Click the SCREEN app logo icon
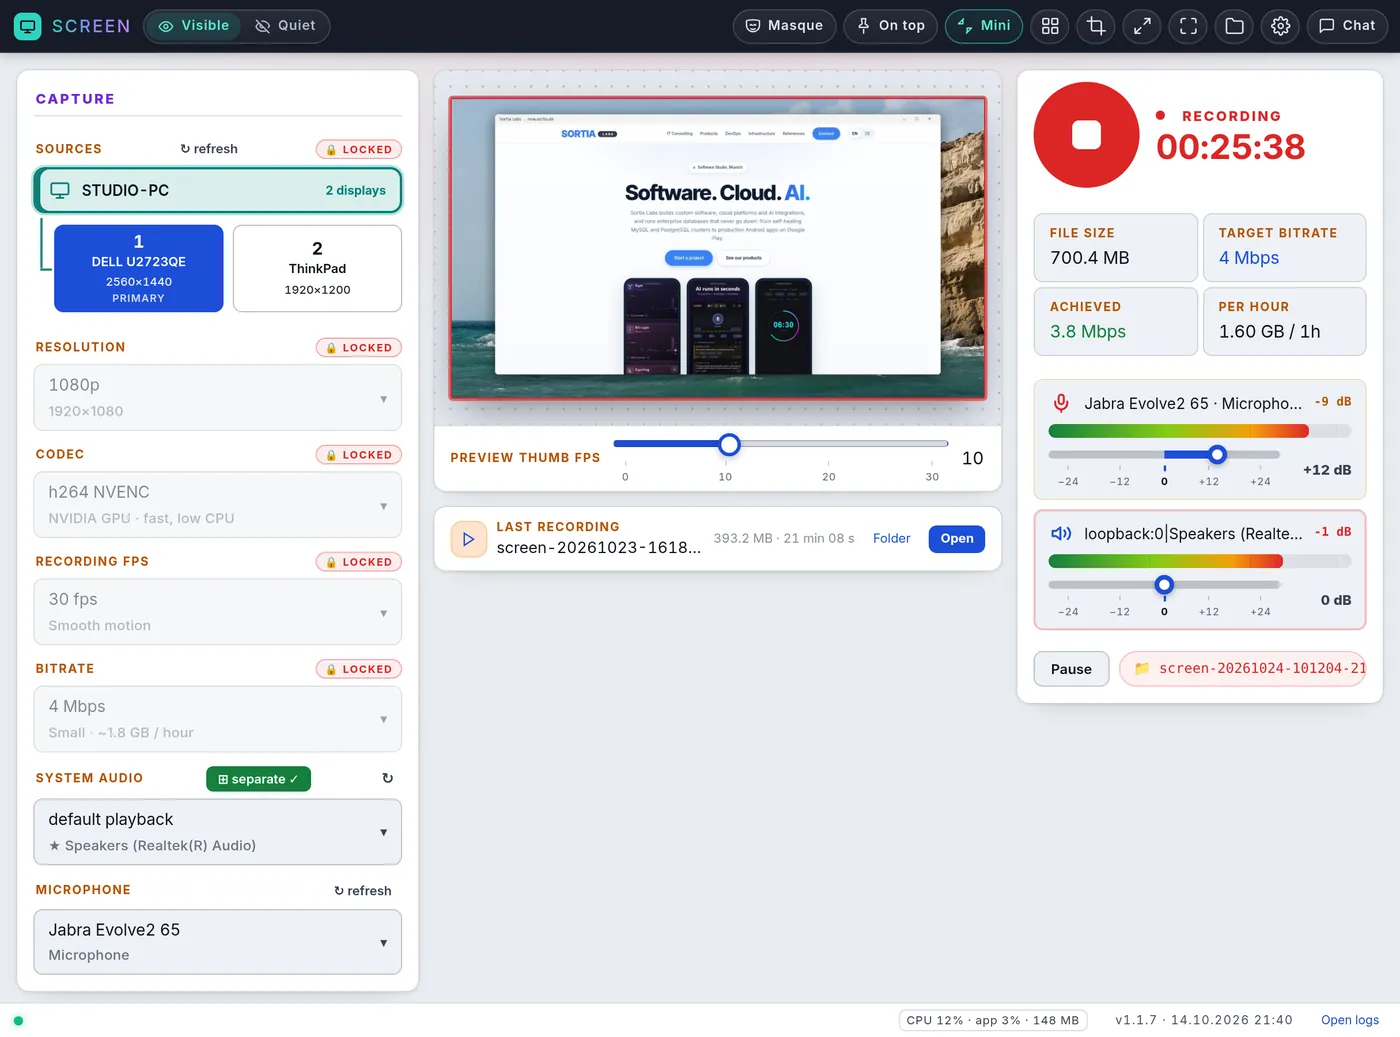Viewport: 1400px width, 1037px height. coord(27,26)
